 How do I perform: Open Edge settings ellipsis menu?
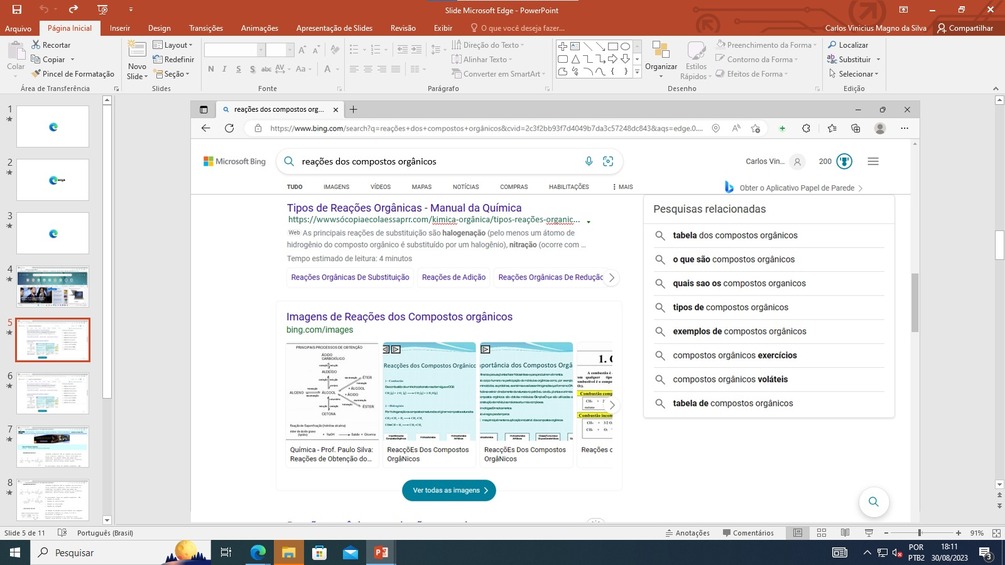[x=904, y=128]
